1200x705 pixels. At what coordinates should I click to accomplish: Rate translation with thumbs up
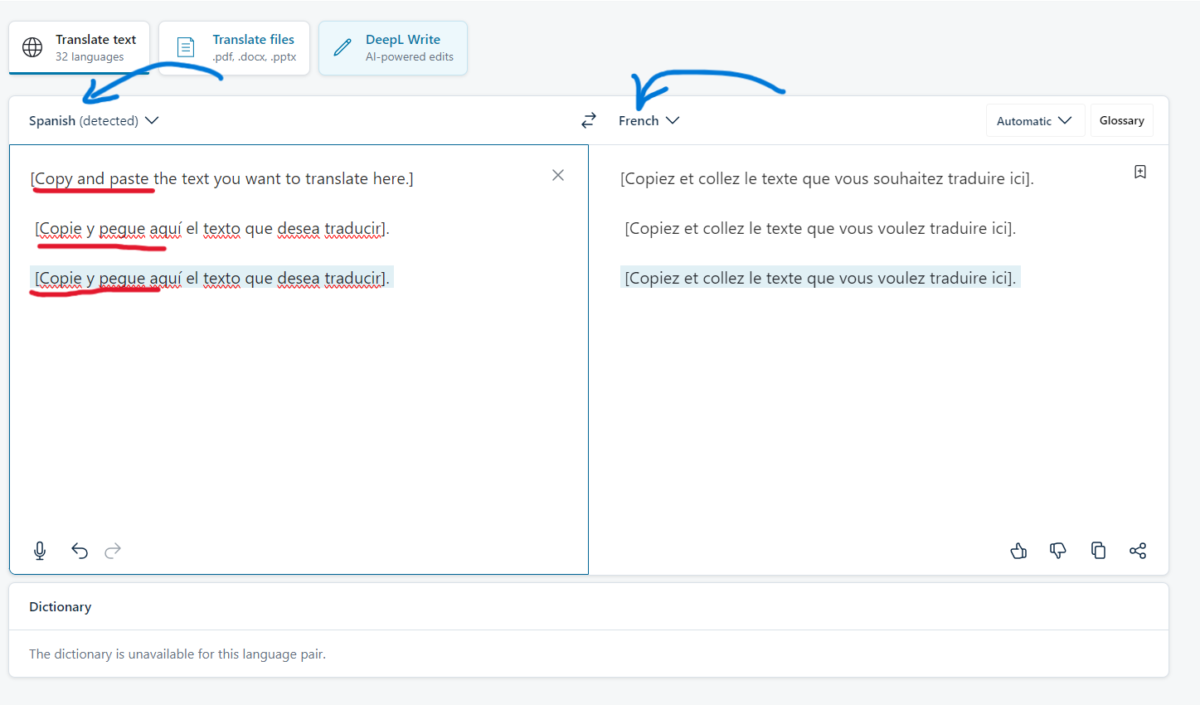click(x=1019, y=550)
